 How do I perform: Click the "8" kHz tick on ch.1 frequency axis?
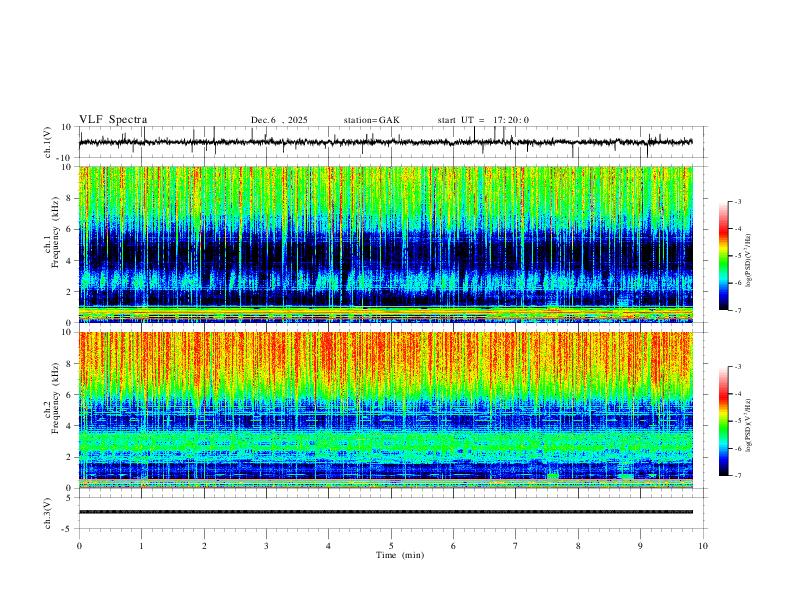[70, 198]
